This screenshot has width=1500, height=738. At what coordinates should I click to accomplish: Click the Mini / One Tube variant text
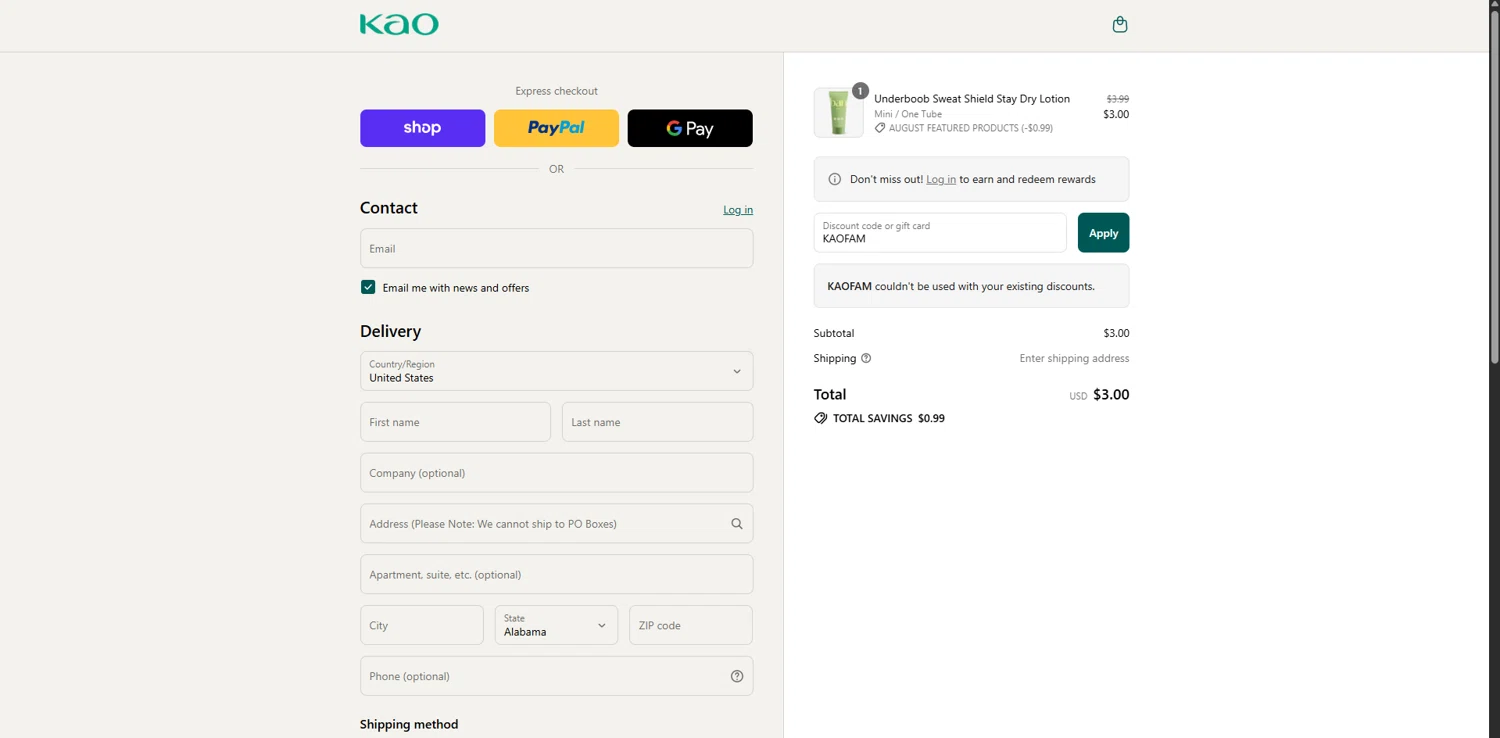pyautogui.click(x=908, y=114)
